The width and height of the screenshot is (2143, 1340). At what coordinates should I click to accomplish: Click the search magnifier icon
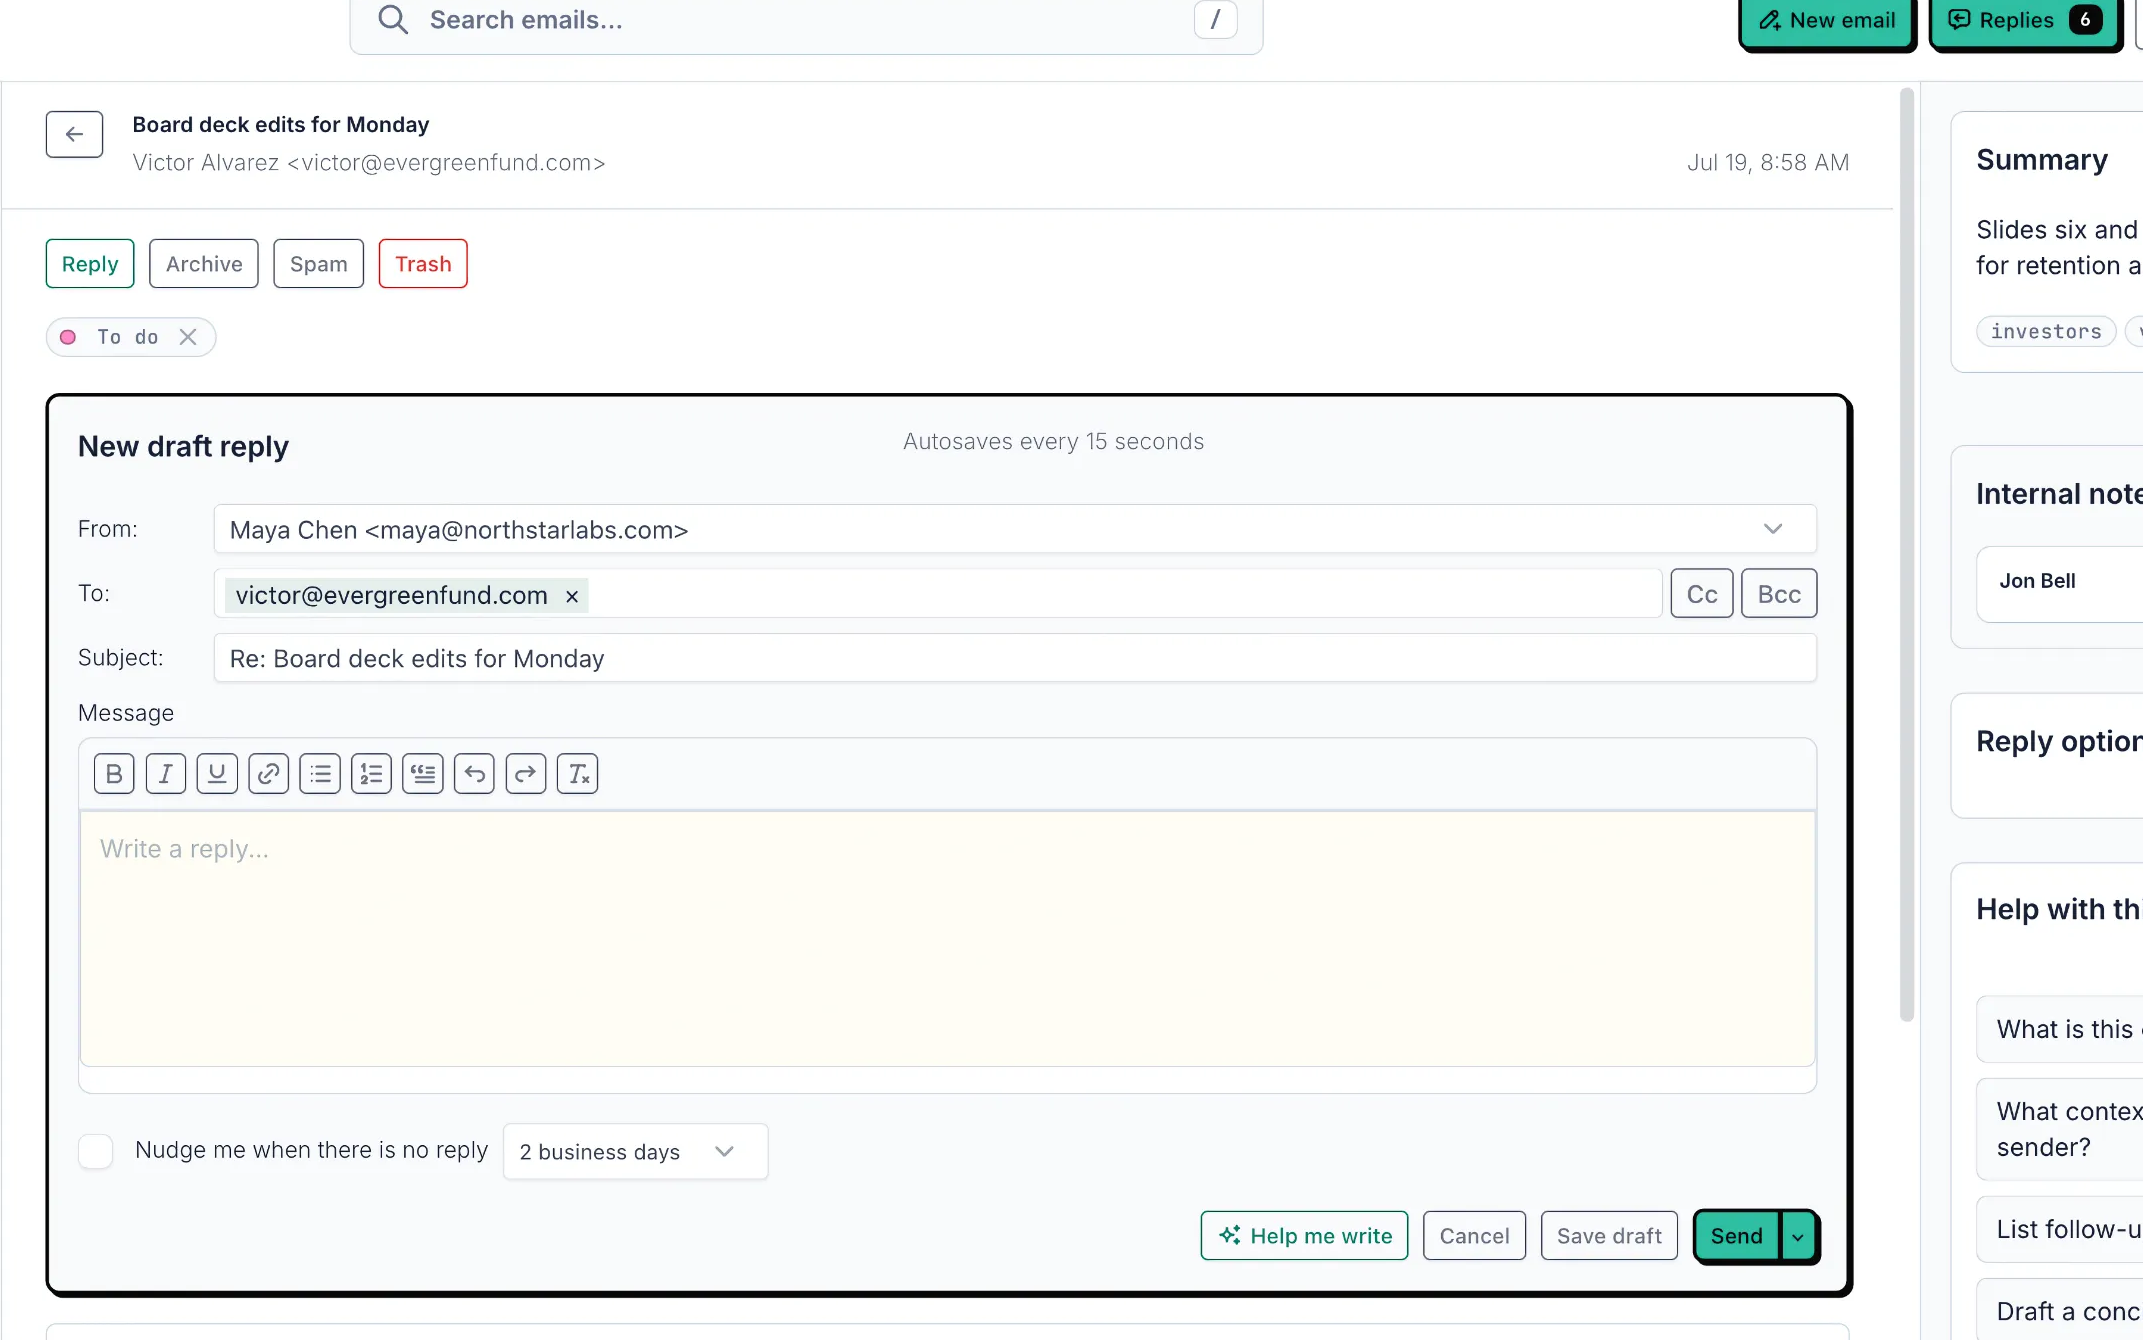(393, 20)
